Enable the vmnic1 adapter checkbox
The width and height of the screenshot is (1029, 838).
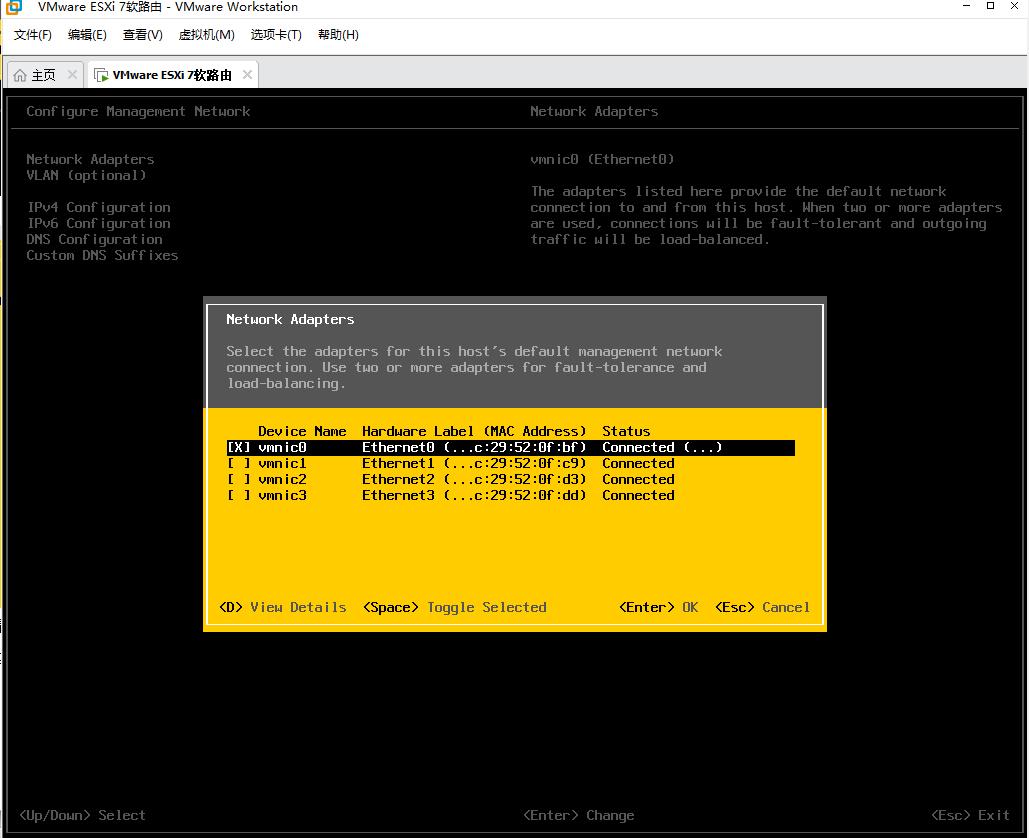[x=239, y=464]
